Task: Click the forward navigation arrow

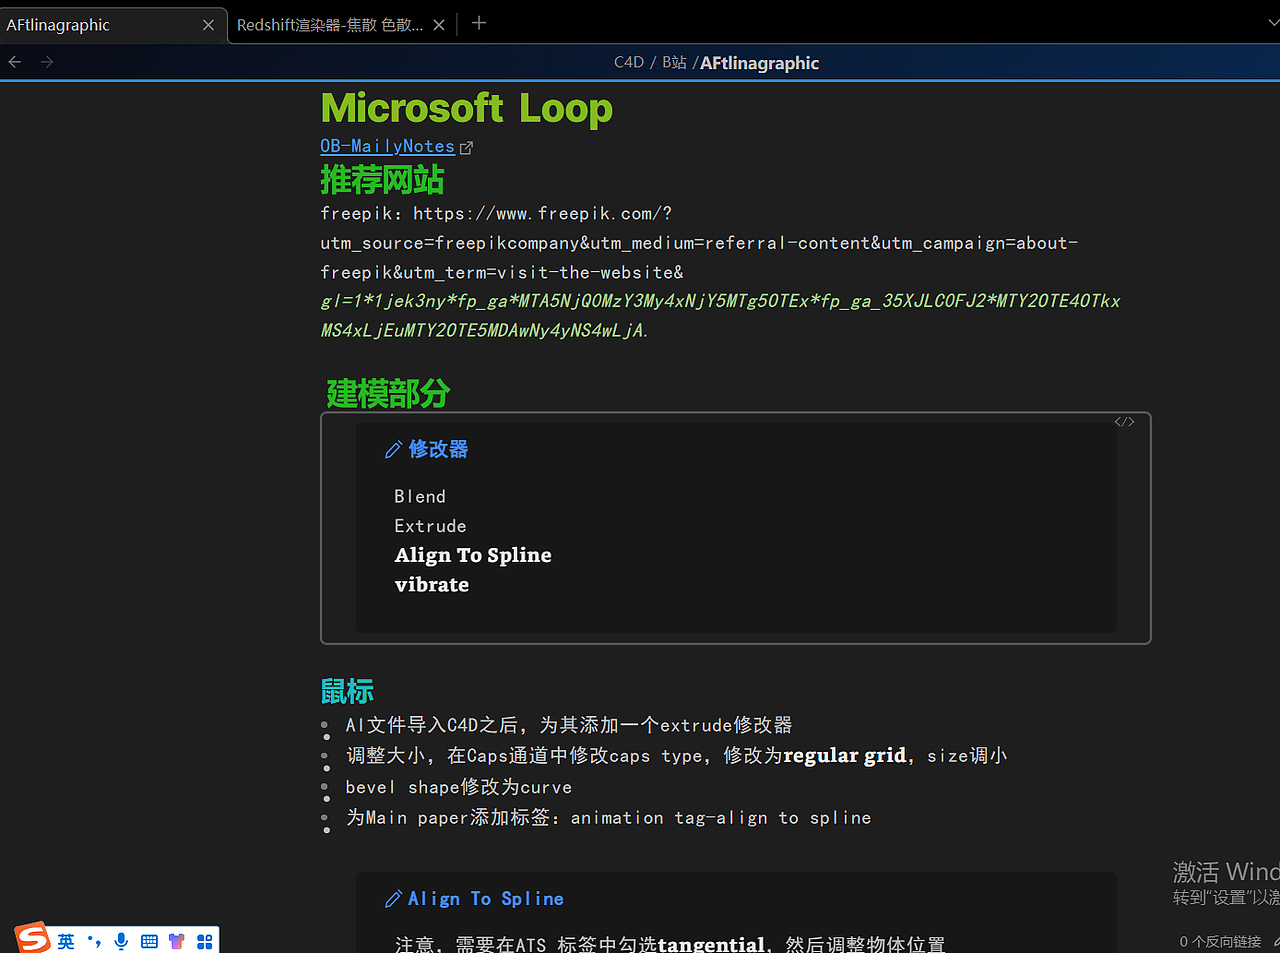Action: [x=46, y=61]
